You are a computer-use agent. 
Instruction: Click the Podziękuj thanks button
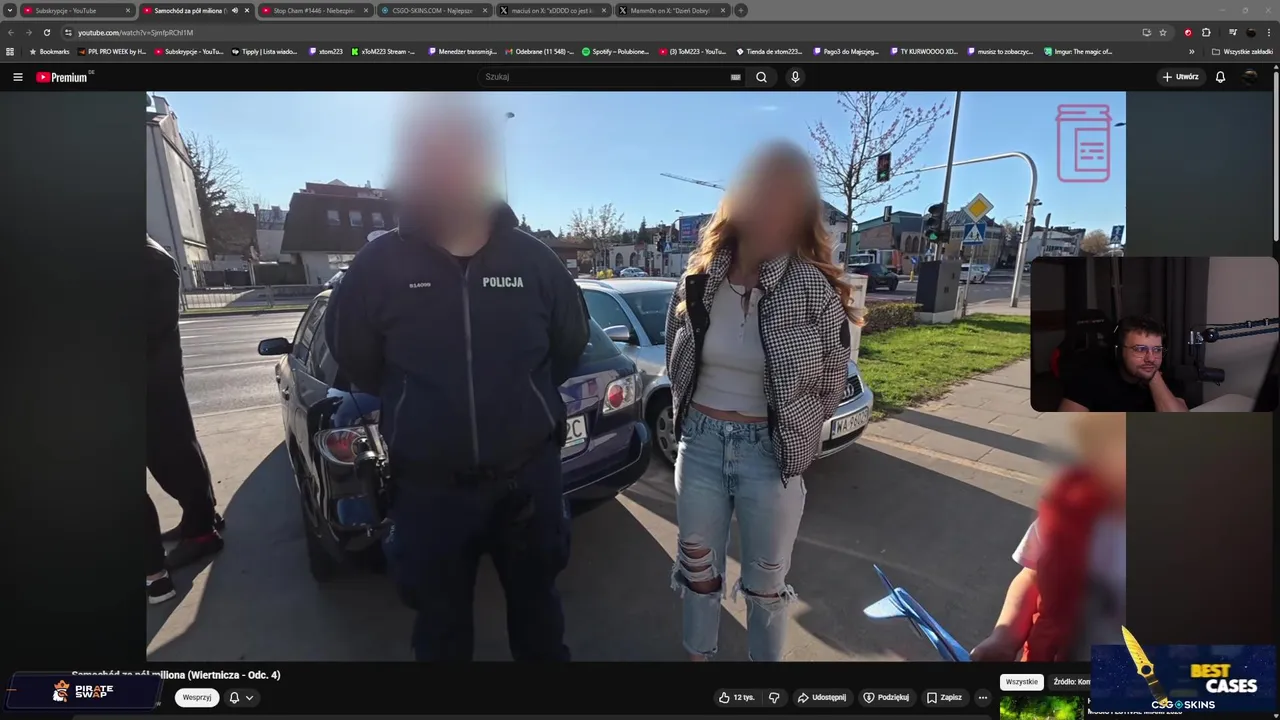point(887,697)
